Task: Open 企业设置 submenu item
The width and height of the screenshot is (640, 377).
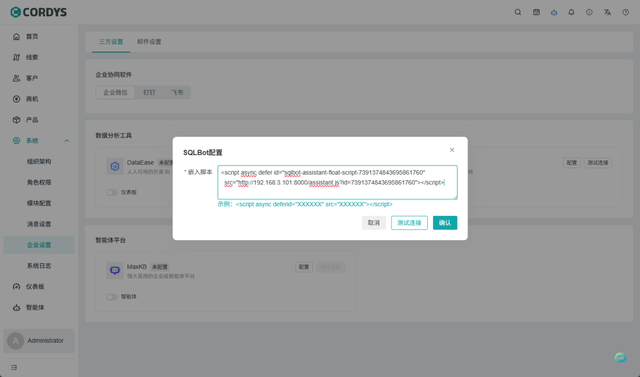Action: click(x=39, y=245)
